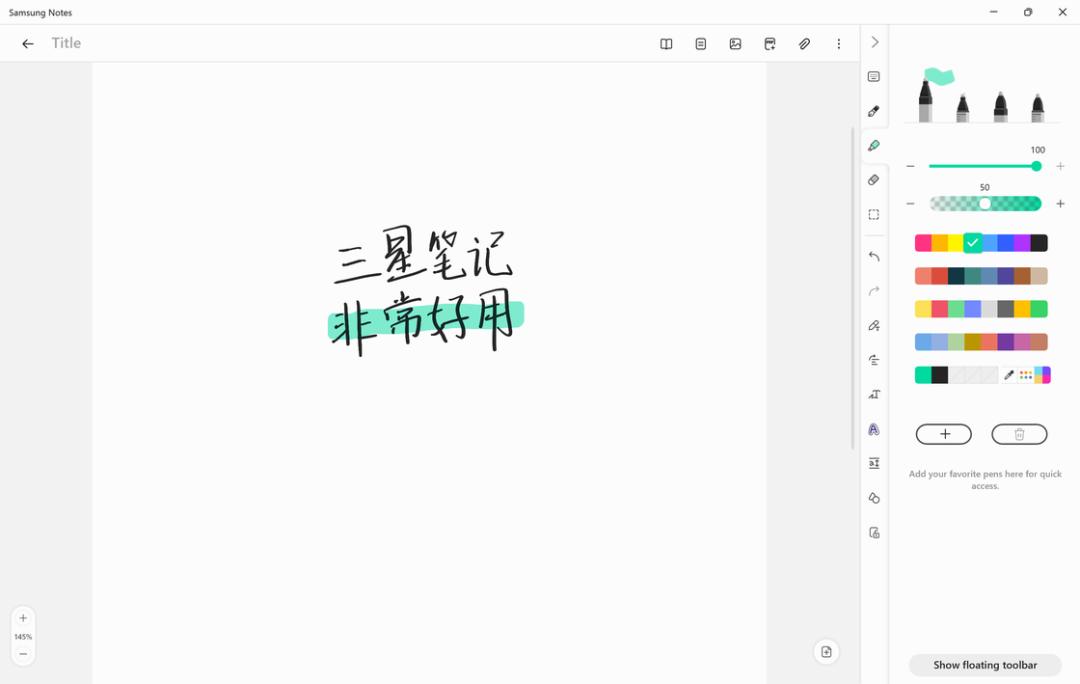This screenshot has width=1080, height=684.
Task: Pick the recent black swatch in bottom row
Action: point(939,375)
